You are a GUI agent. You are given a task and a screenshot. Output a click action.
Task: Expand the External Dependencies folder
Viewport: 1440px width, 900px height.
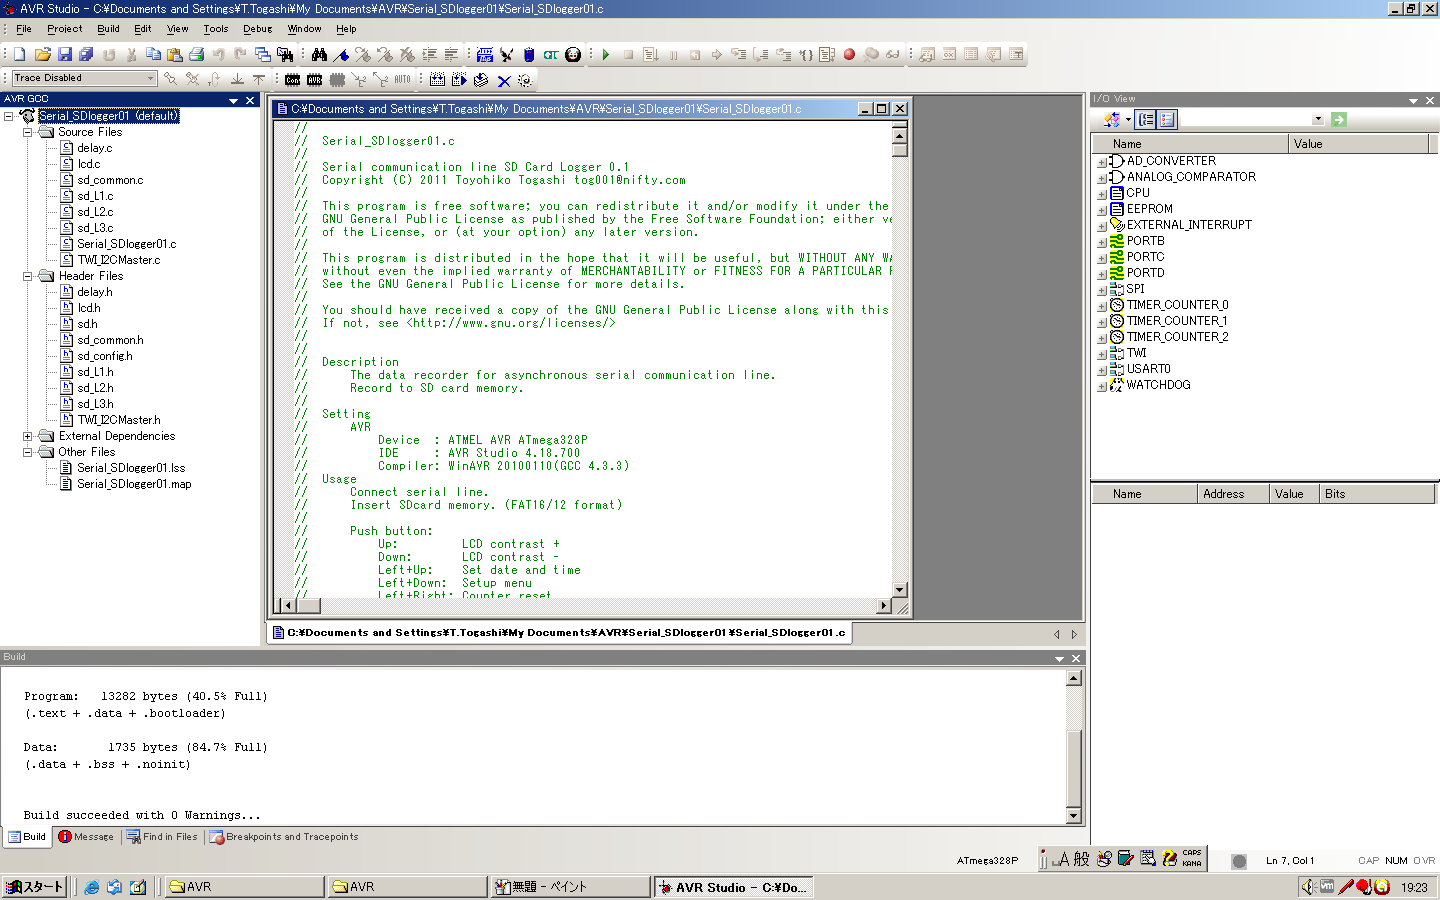(x=28, y=436)
